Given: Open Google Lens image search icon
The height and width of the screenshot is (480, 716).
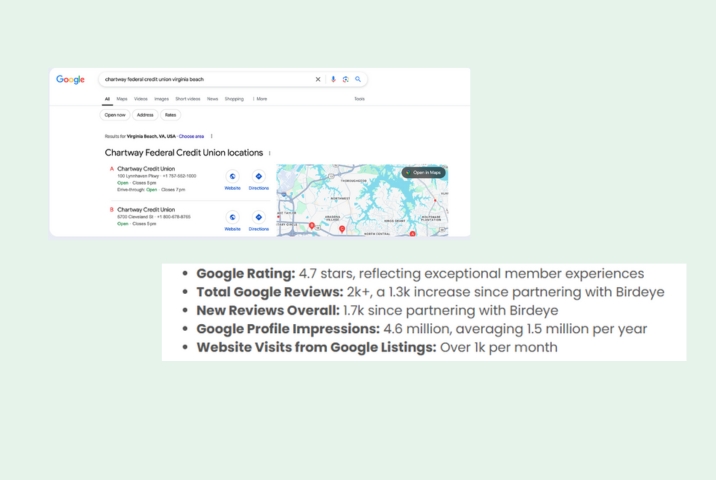Looking at the screenshot, I should (x=346, y=79).
